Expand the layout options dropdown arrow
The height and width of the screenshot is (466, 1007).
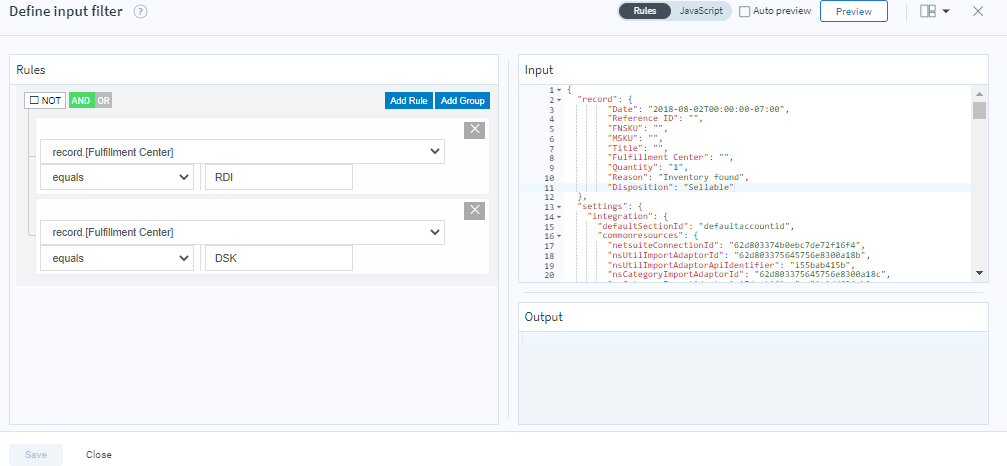(945, 12)
